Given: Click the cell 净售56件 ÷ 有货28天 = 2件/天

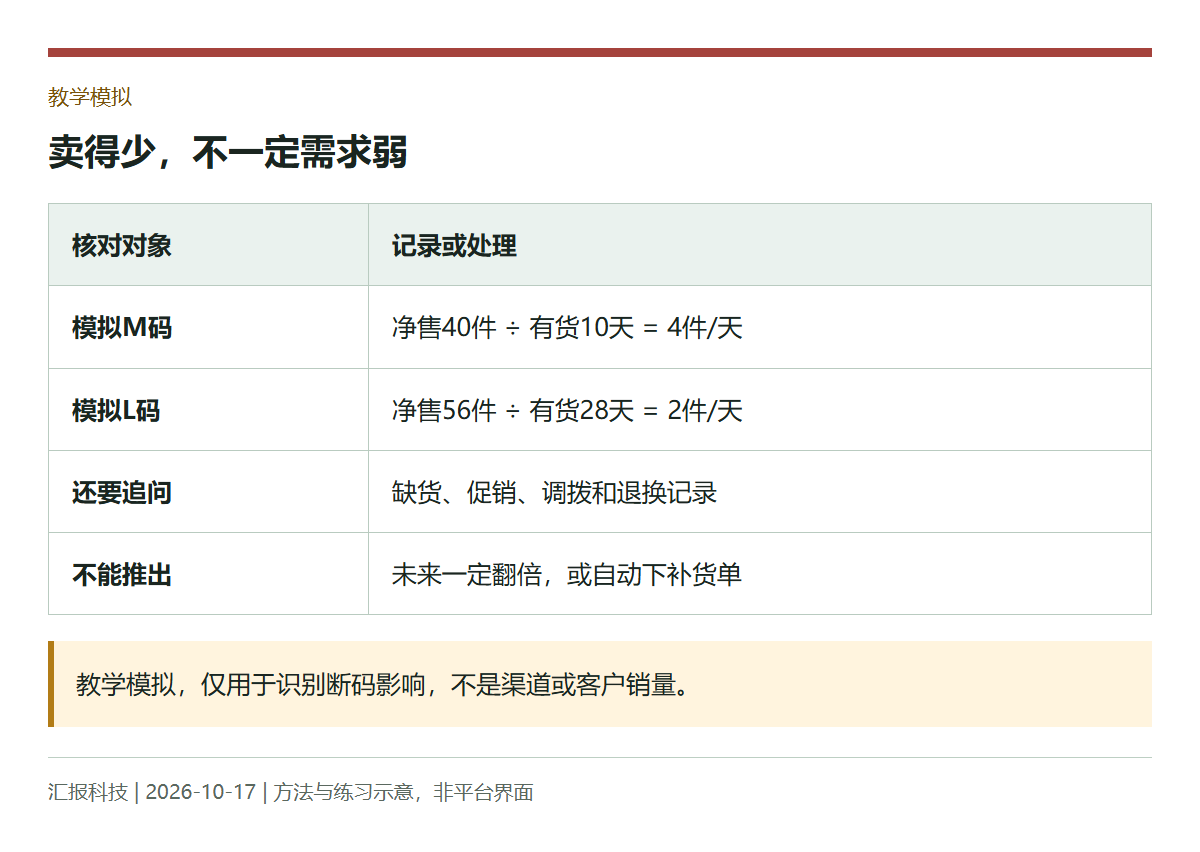Looking at the screenshot, I should 760,410.
